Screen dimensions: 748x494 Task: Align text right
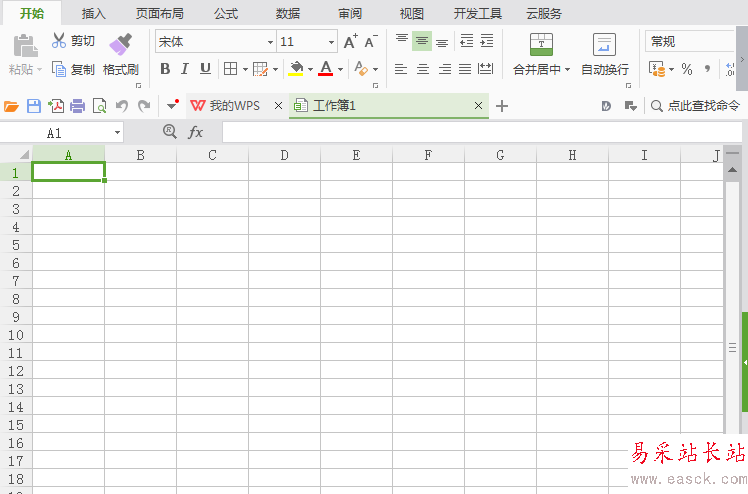click(445, 69)
